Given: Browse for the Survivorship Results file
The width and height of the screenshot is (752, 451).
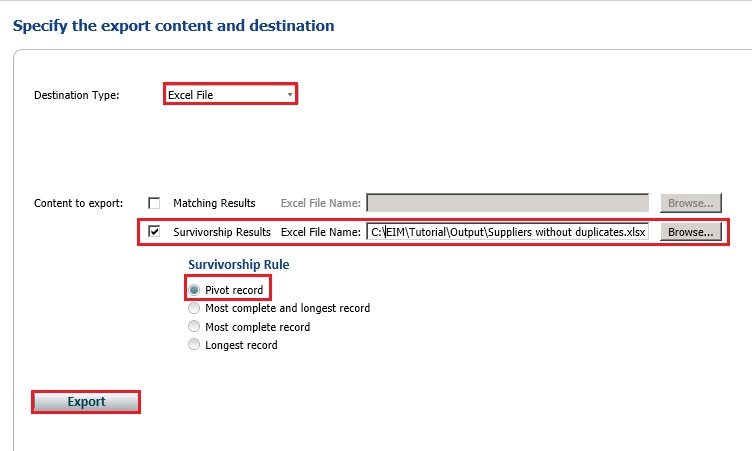Looking at the screenshot, I should 690,232.
